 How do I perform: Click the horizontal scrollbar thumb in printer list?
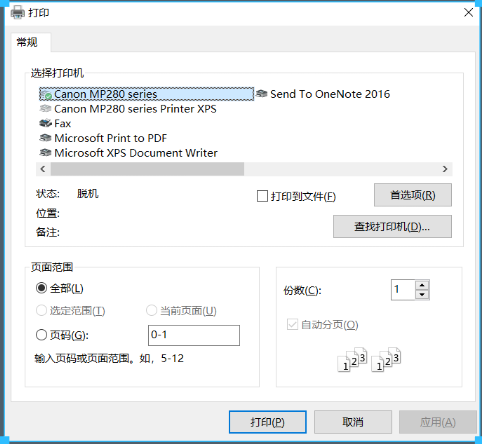[x=147, y=169]
